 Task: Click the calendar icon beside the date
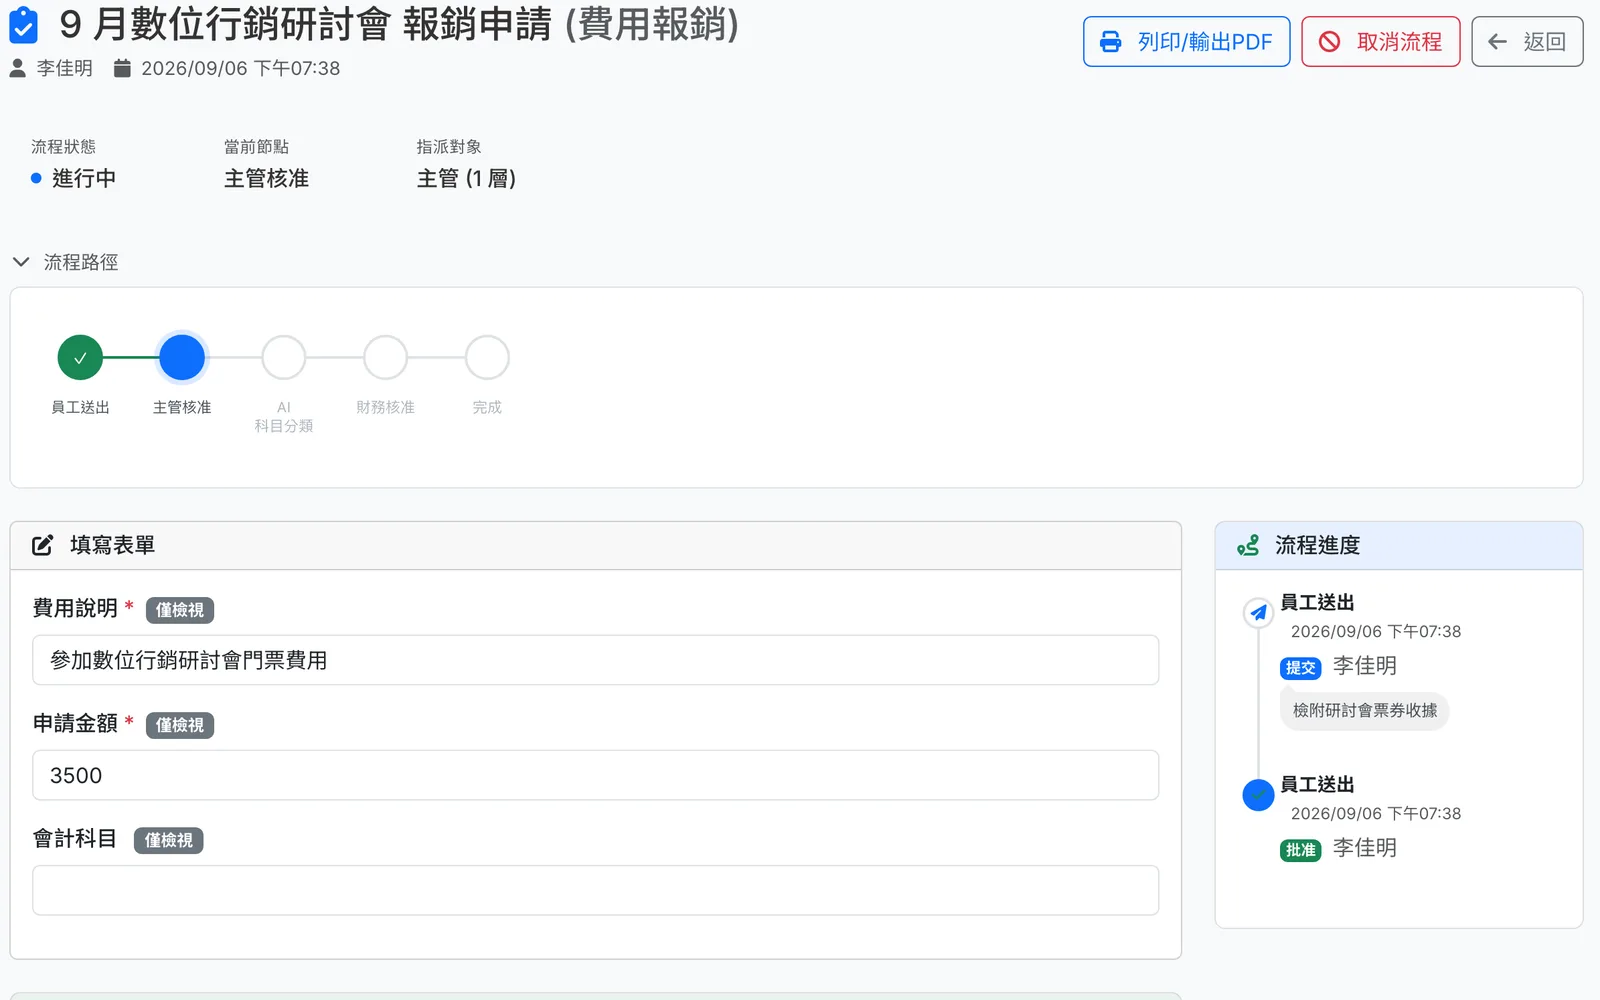point(122,68)
